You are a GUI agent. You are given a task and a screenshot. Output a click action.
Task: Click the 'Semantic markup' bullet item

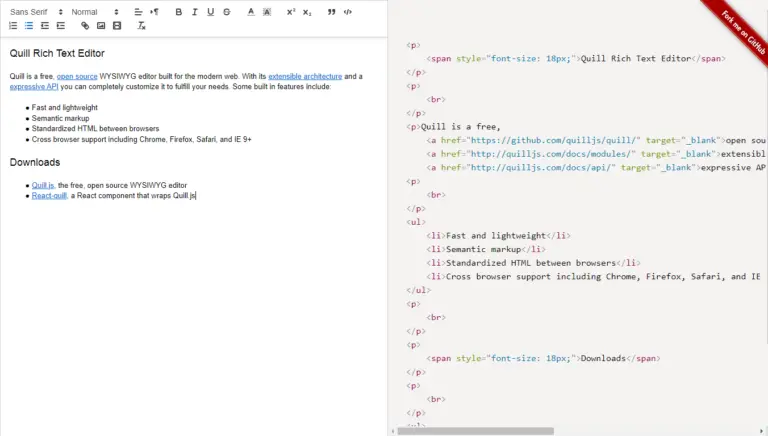tap(60, 118)
